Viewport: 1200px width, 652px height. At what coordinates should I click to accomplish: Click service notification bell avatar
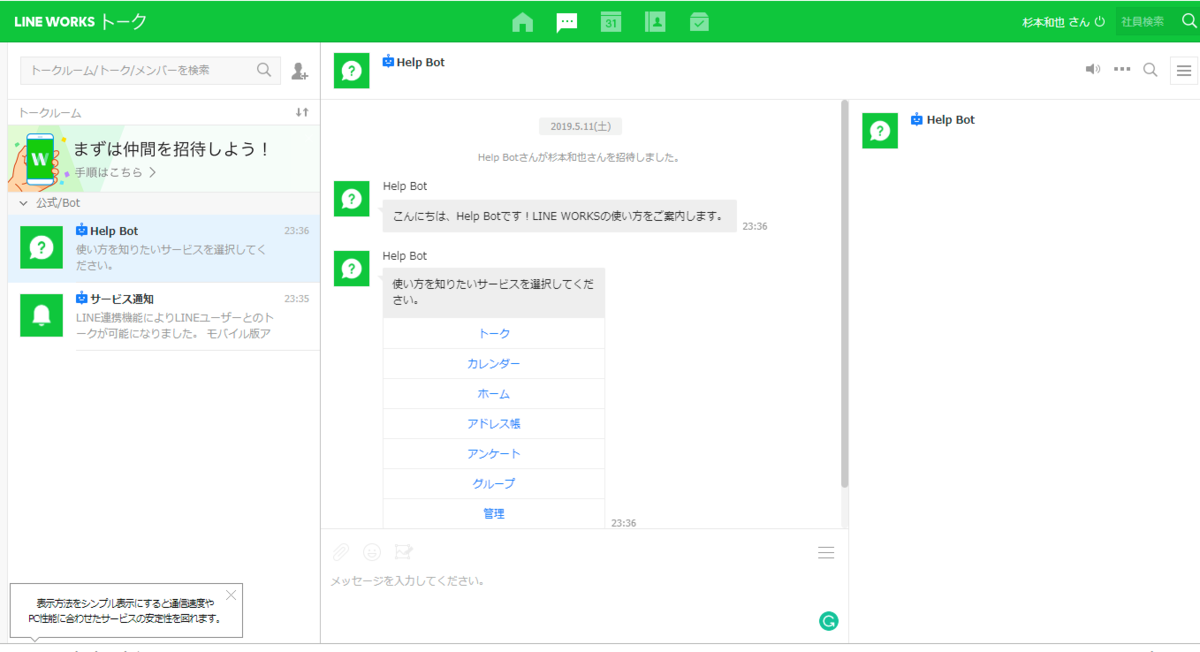(42, 315)
